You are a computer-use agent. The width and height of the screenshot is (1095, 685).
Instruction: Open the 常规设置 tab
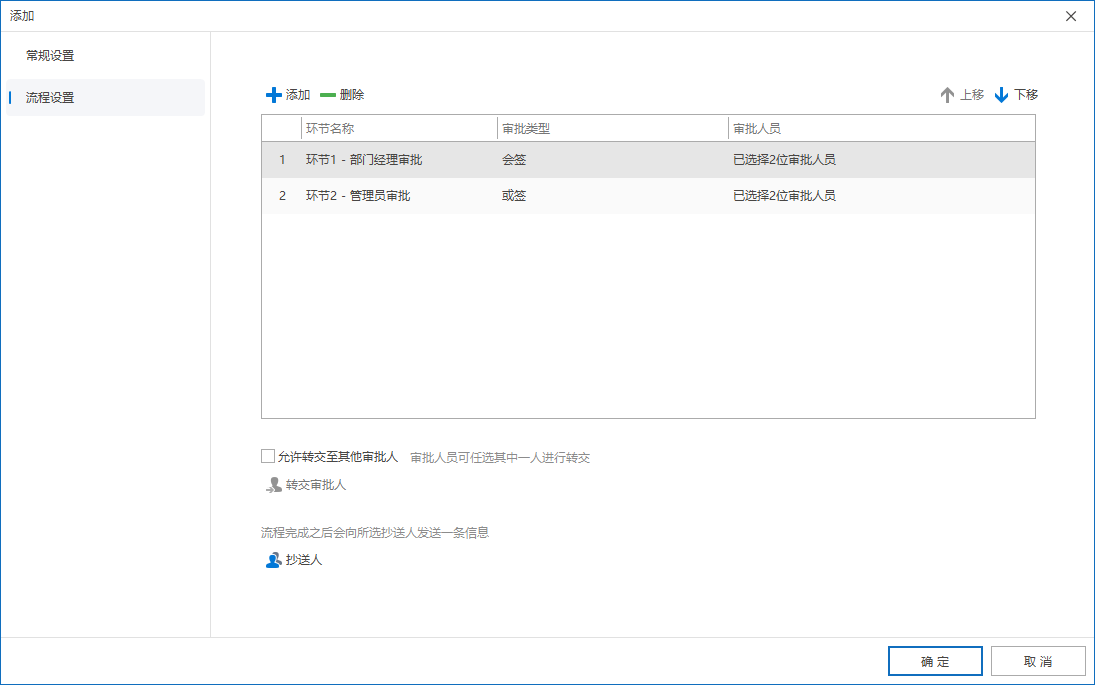pos(50,56)
